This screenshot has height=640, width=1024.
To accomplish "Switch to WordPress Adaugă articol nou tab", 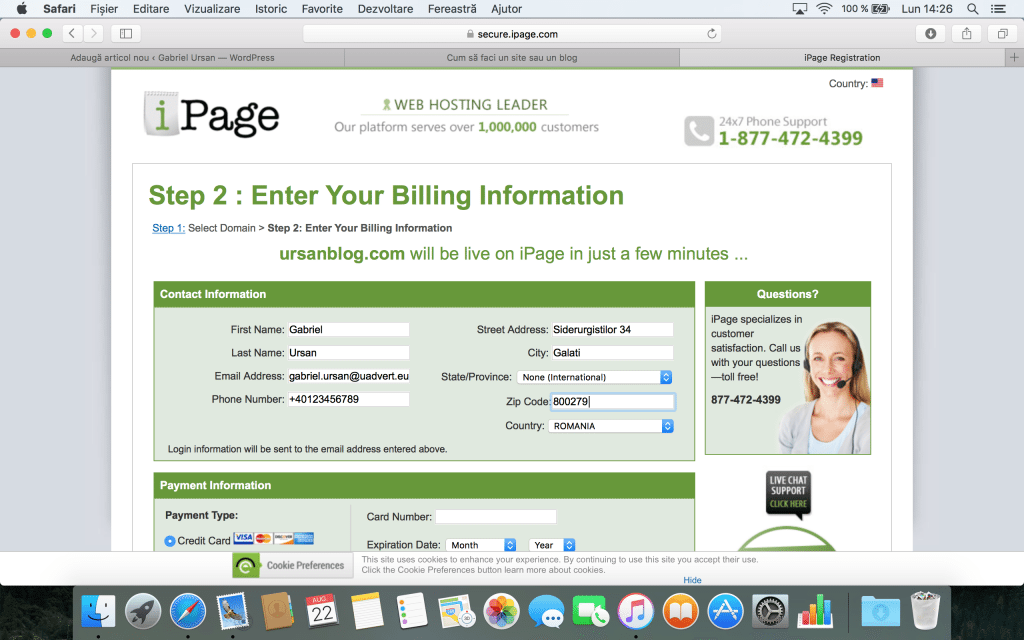I will (172, 57).
